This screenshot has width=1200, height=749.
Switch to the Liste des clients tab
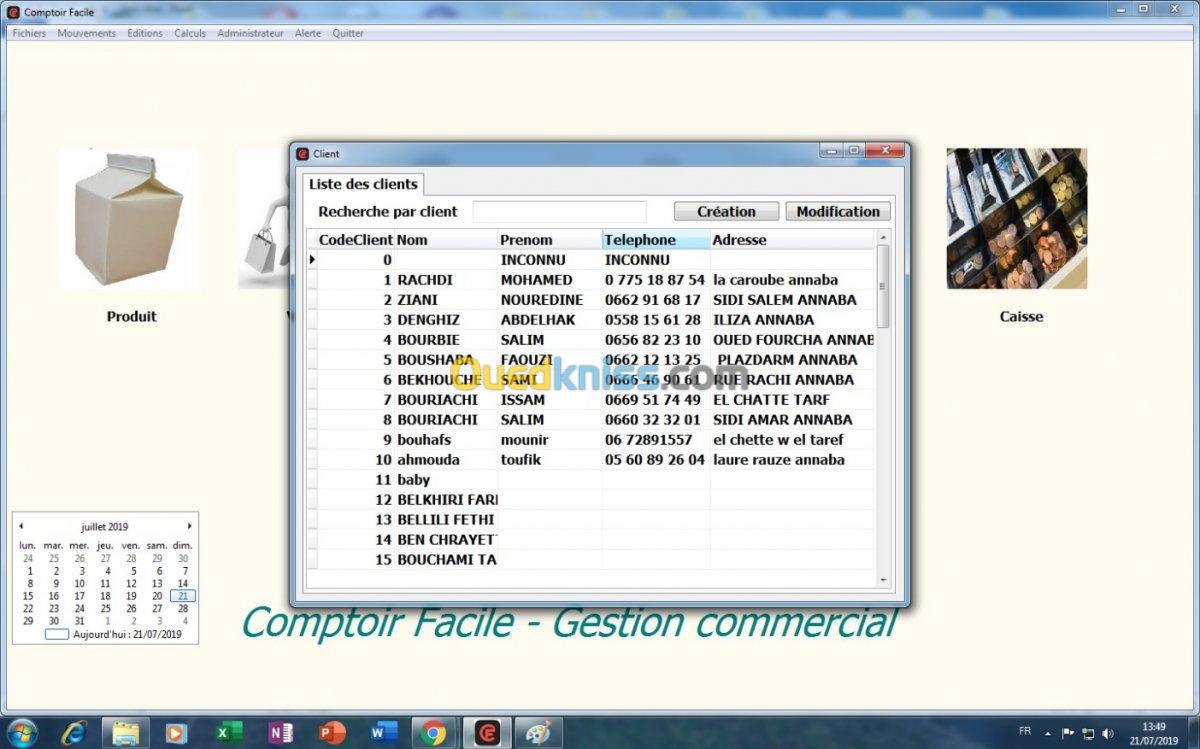tap(363, 184)
